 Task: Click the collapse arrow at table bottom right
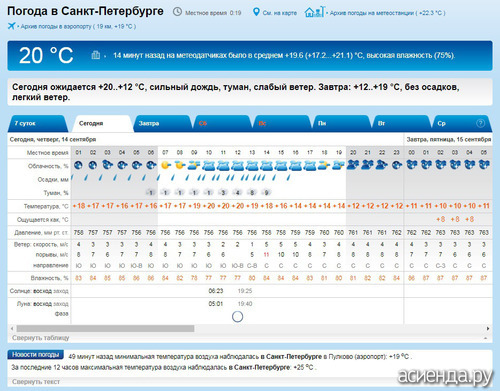coord(486,338)
